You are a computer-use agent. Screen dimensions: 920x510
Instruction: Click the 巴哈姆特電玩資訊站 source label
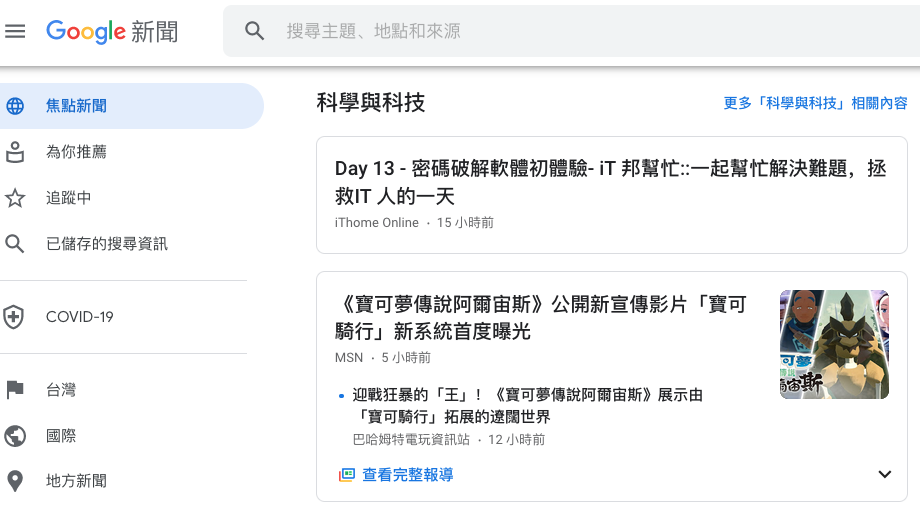pyautogui.click(x=411, y=440)
